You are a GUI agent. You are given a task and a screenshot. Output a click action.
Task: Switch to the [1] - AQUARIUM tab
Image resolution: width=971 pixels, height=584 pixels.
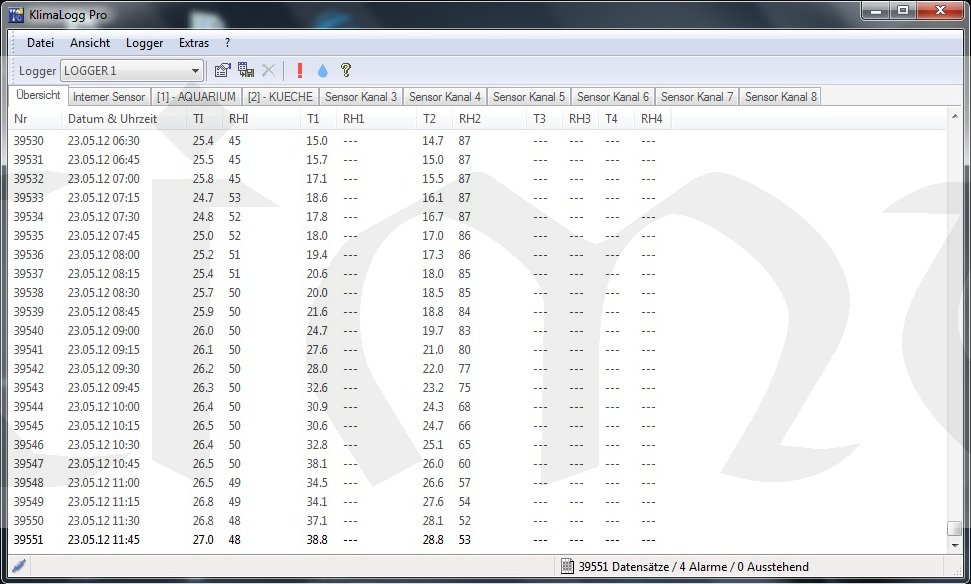click(x=196, y=97)
